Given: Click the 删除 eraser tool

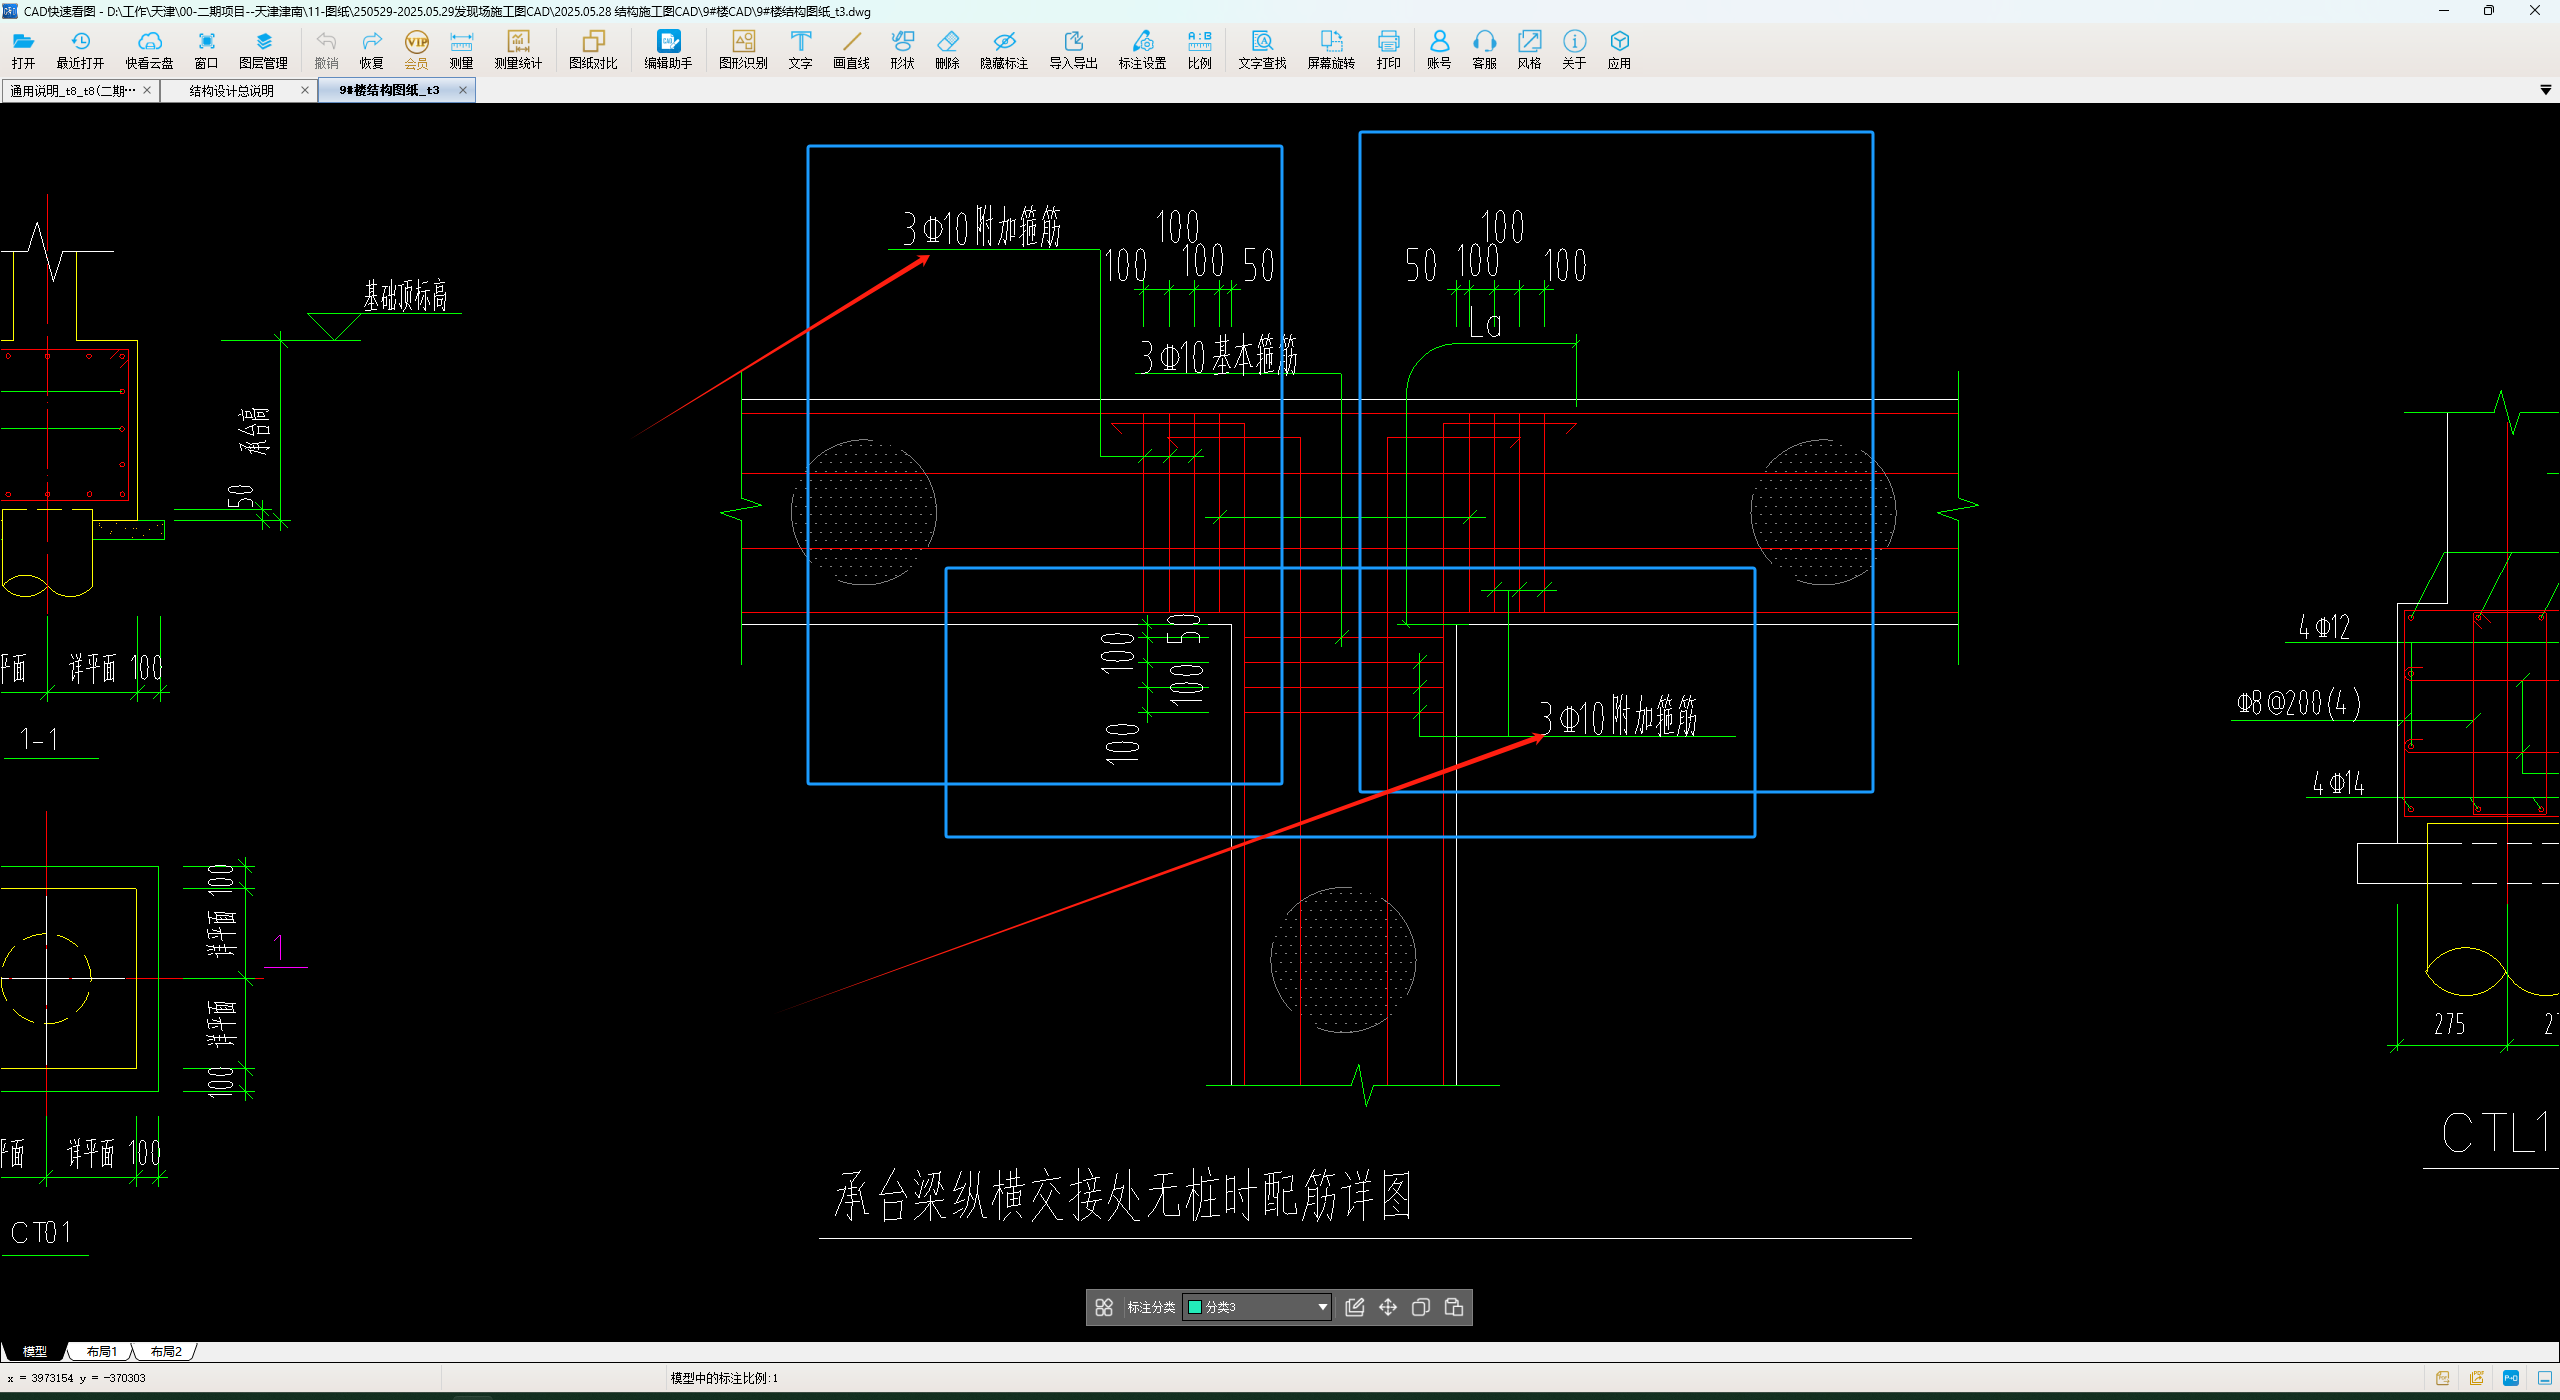Looking at the screenshot, I should 947,49.
